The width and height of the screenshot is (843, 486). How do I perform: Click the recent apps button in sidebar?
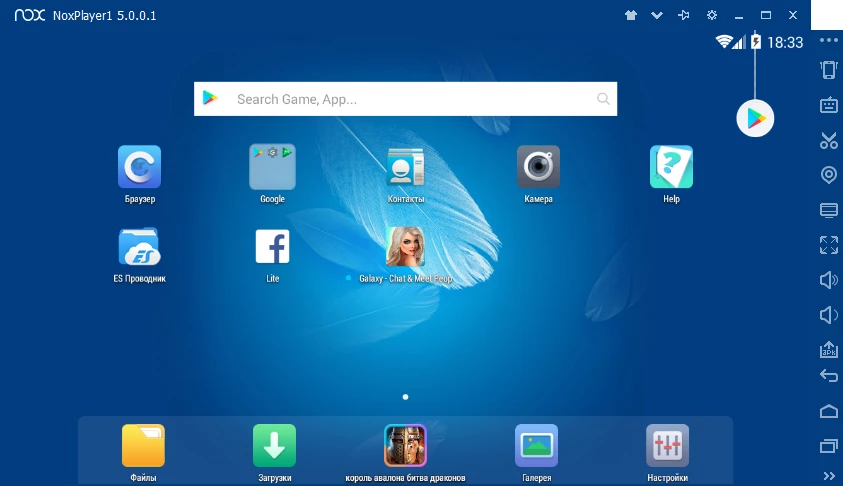coord(828,446)
